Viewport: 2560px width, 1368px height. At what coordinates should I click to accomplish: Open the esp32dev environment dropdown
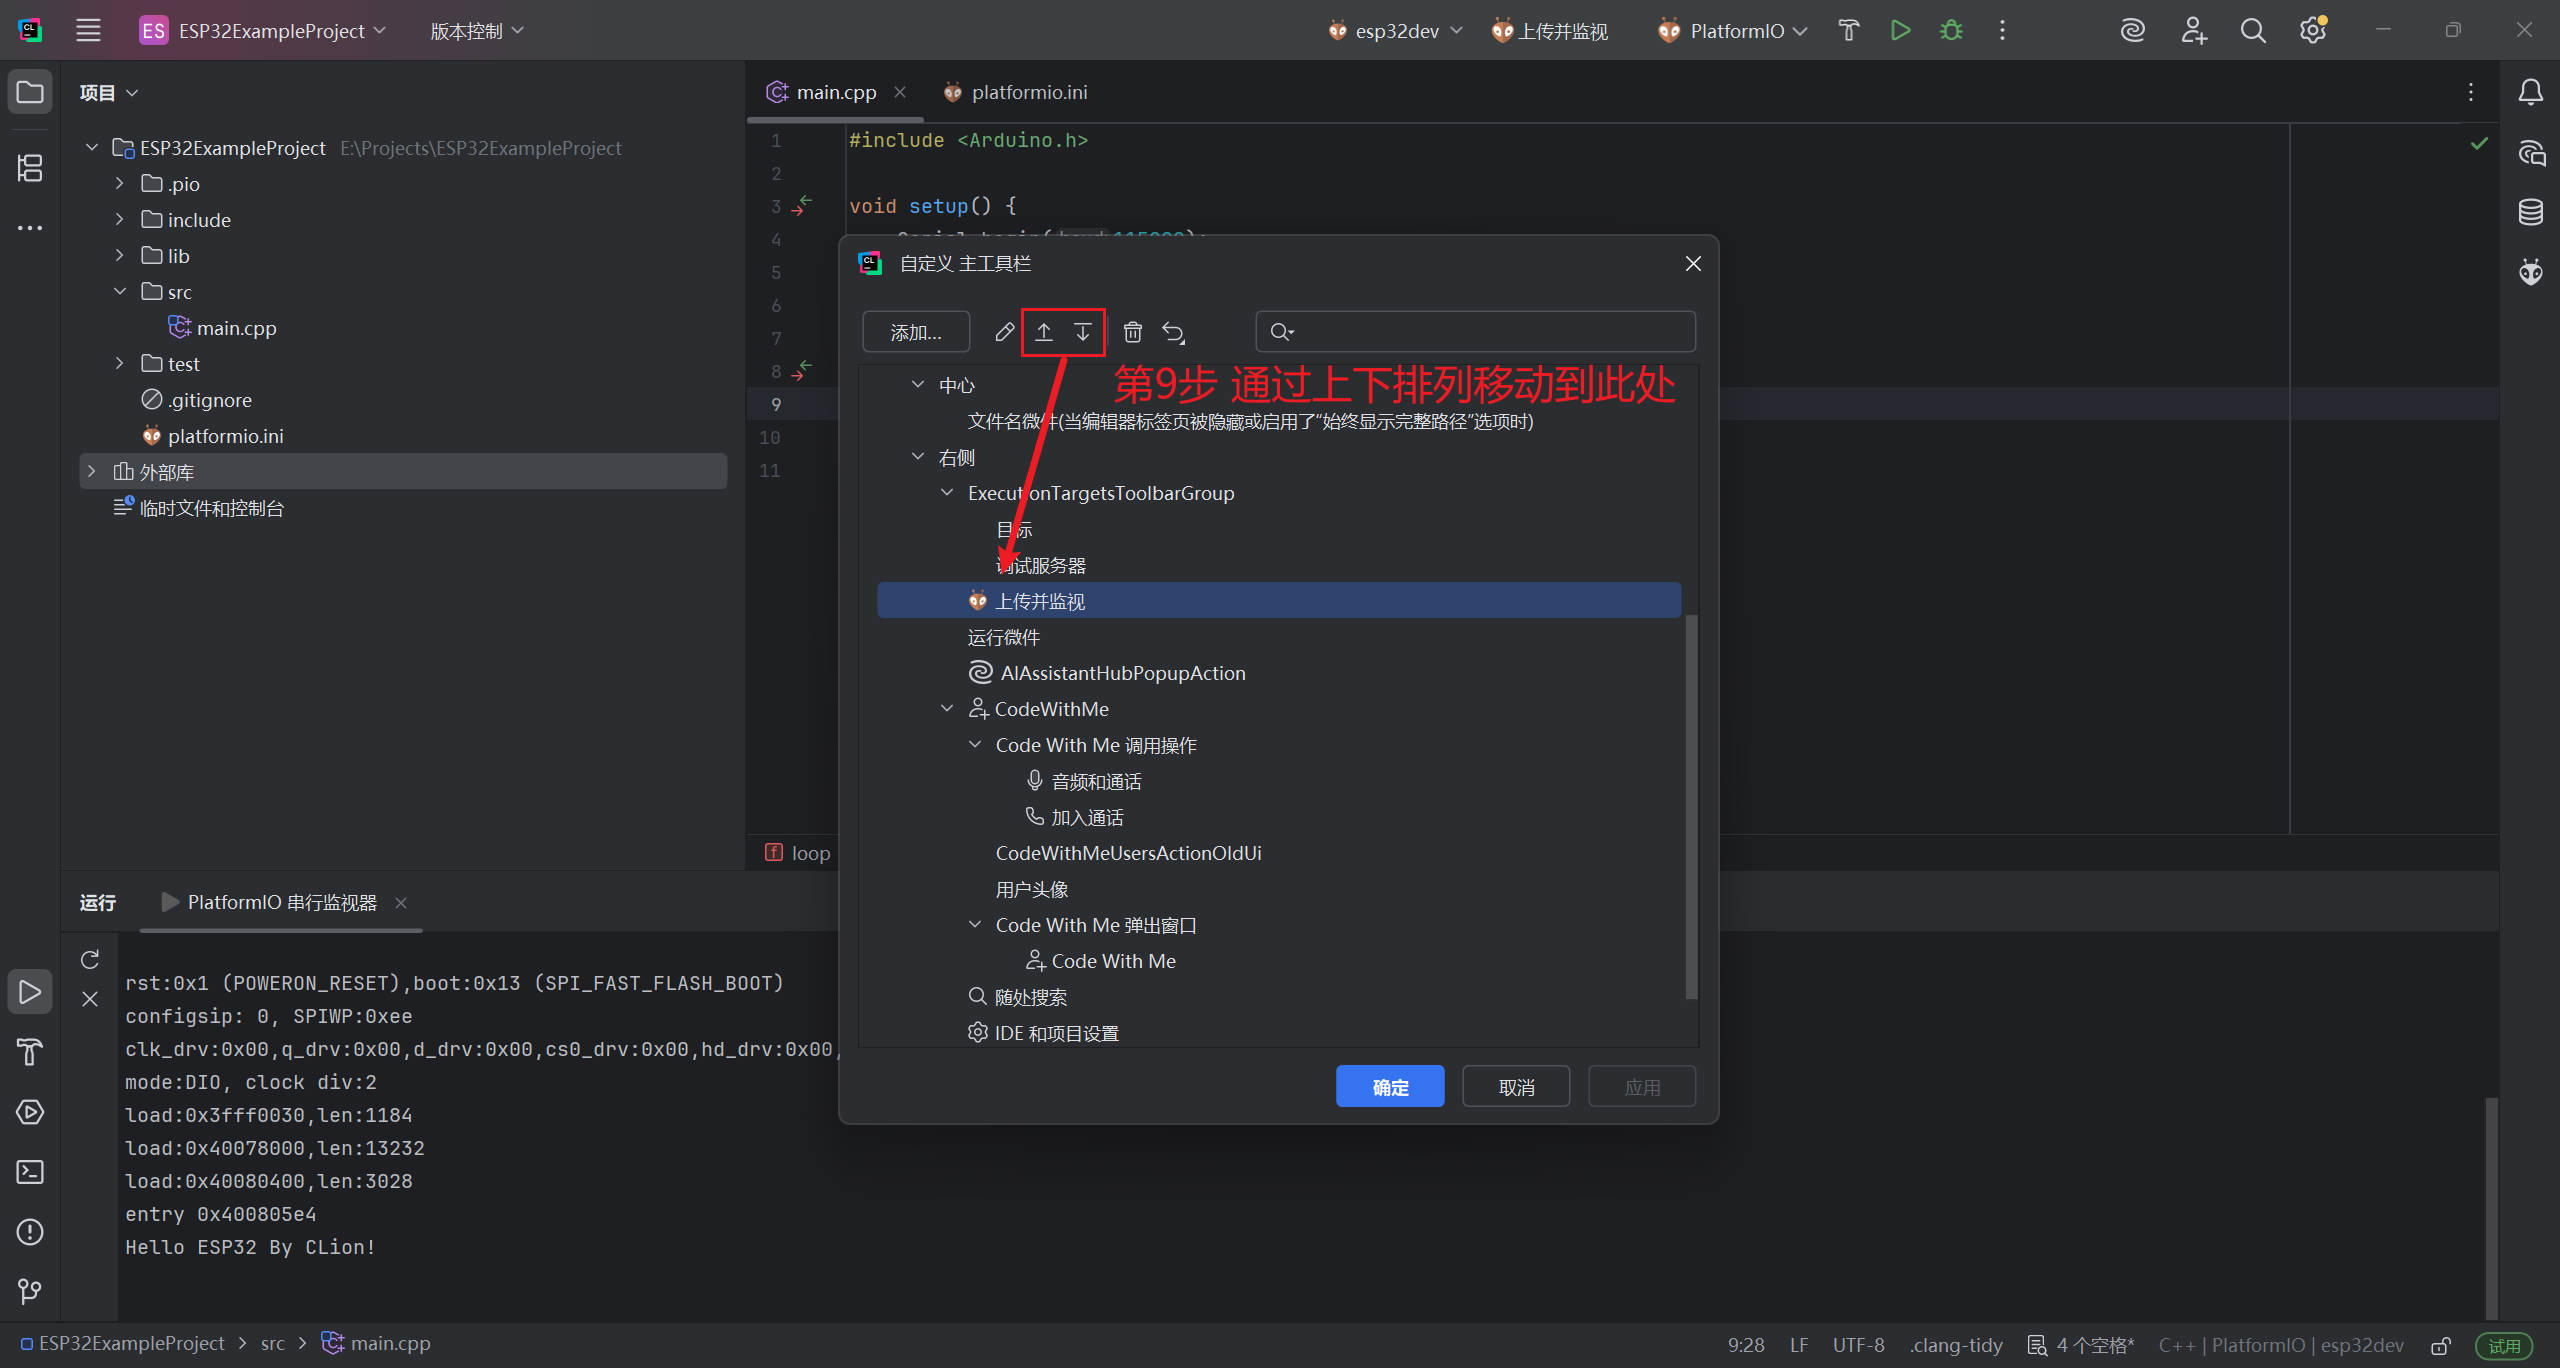(1395, 31)
